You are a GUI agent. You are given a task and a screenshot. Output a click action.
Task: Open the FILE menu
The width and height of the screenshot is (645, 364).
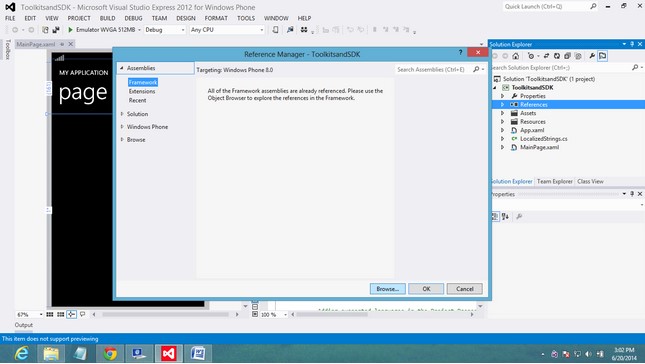click(x=10, y=18)
